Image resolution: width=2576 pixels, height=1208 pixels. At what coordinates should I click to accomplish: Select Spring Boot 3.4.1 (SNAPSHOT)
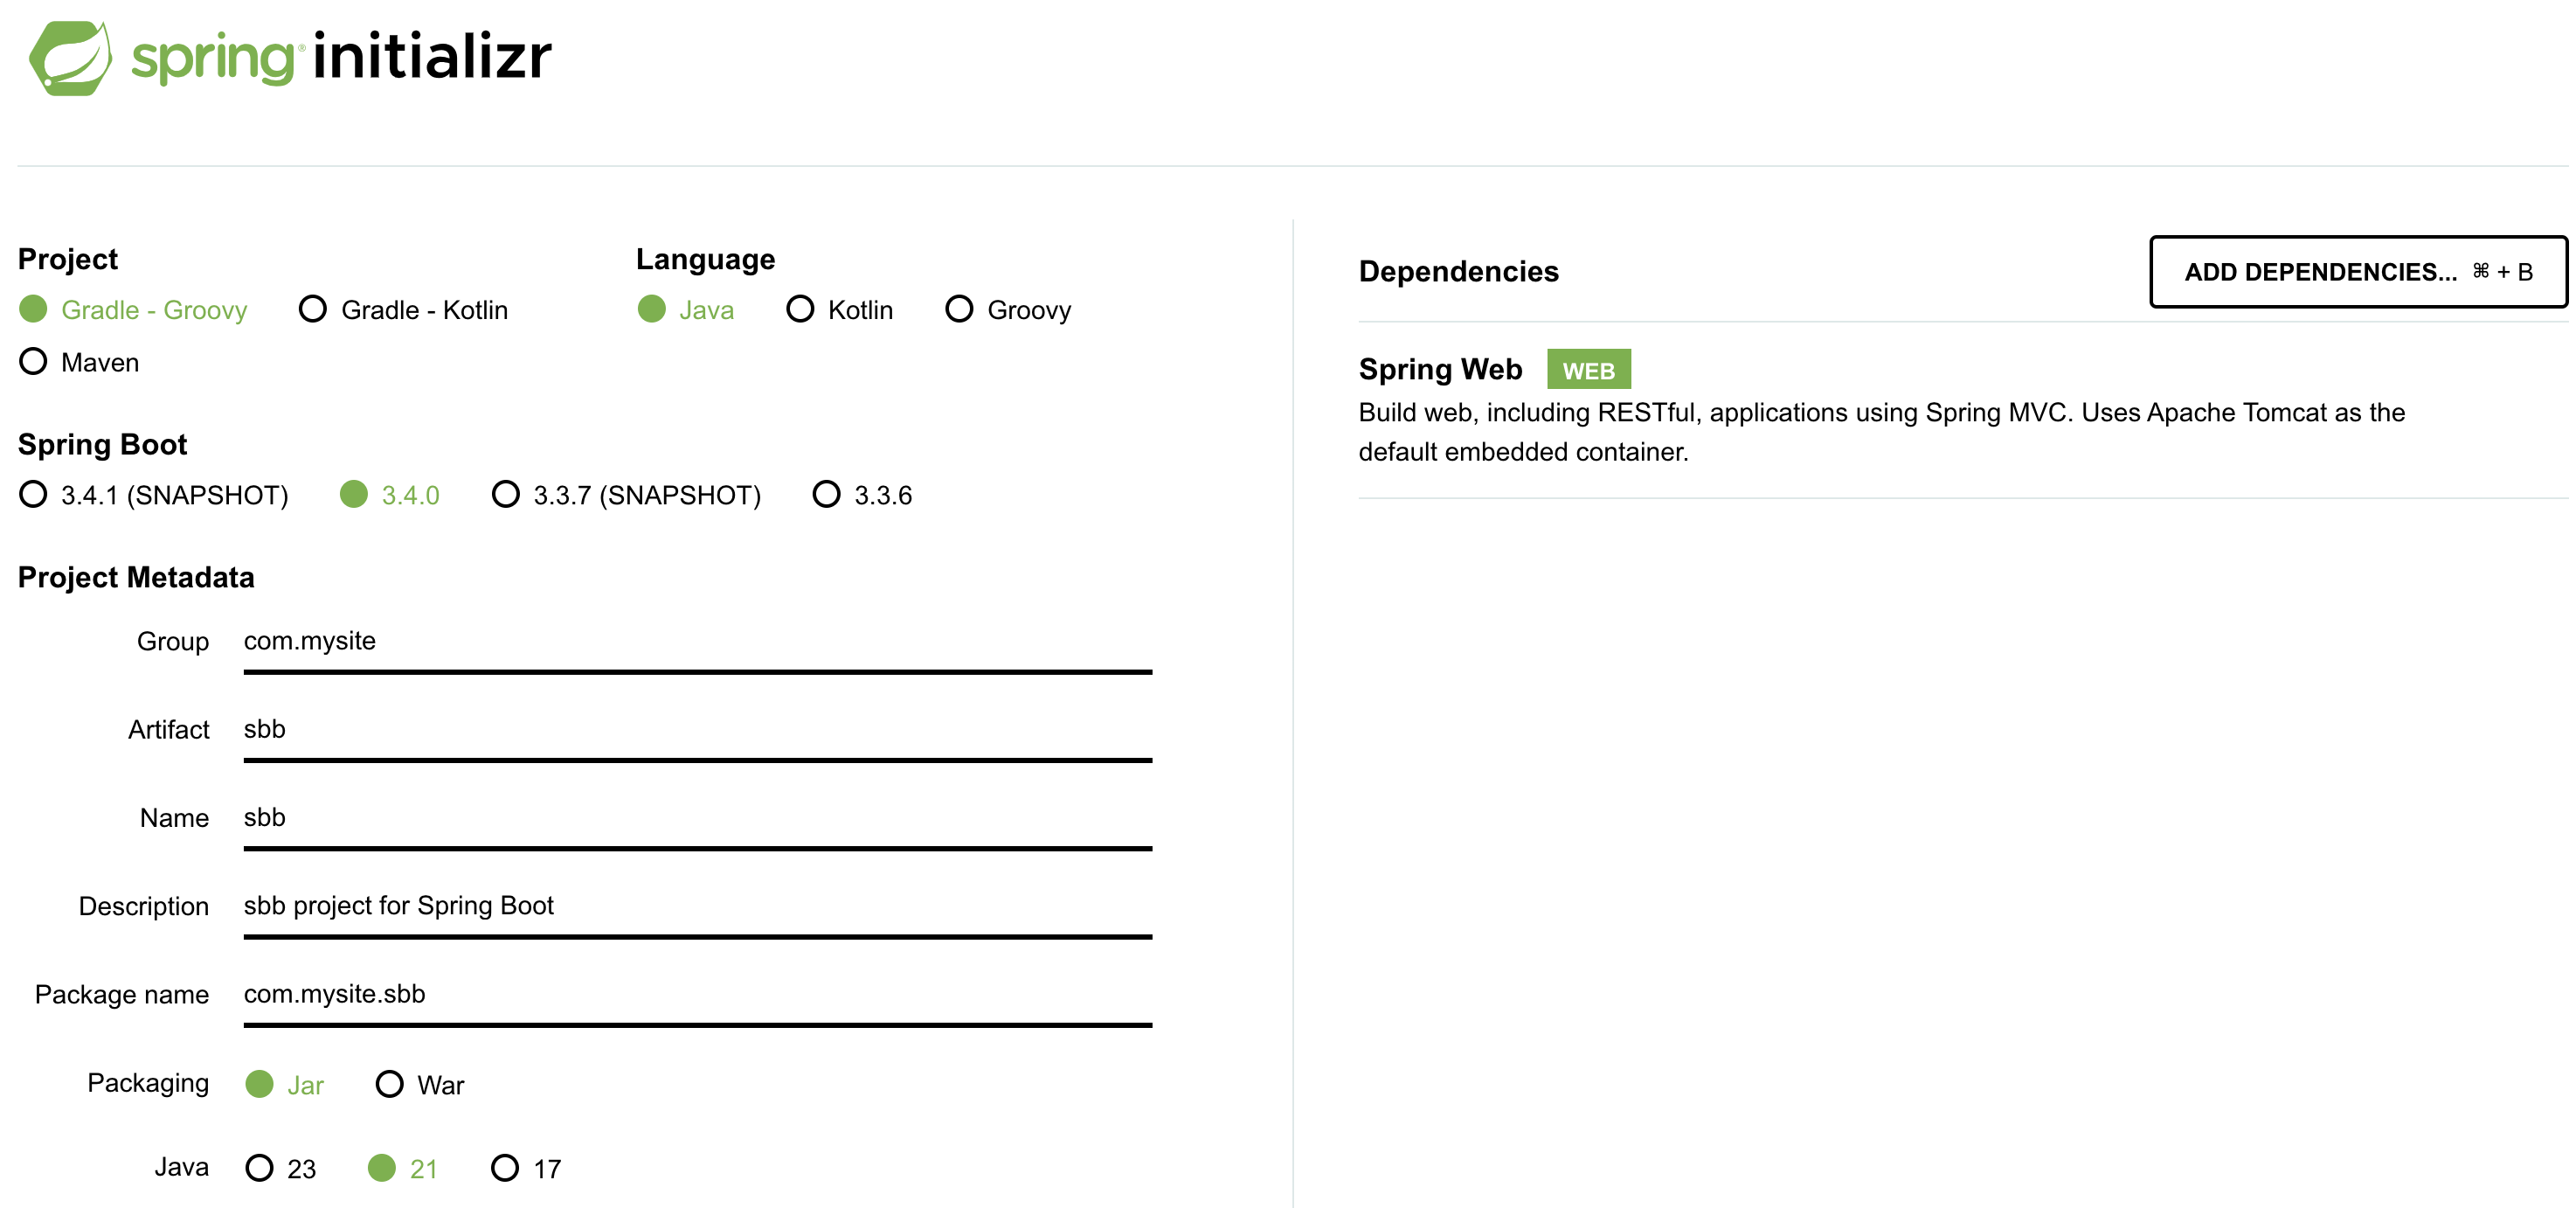click(154, 495)
